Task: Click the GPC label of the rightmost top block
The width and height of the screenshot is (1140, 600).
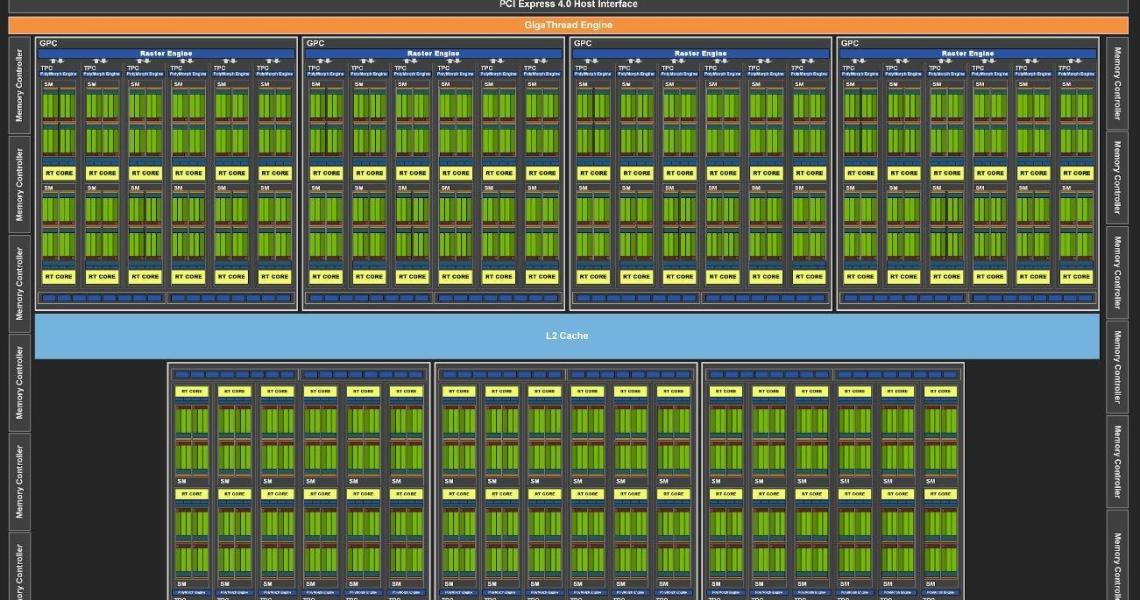Action: 849,43
